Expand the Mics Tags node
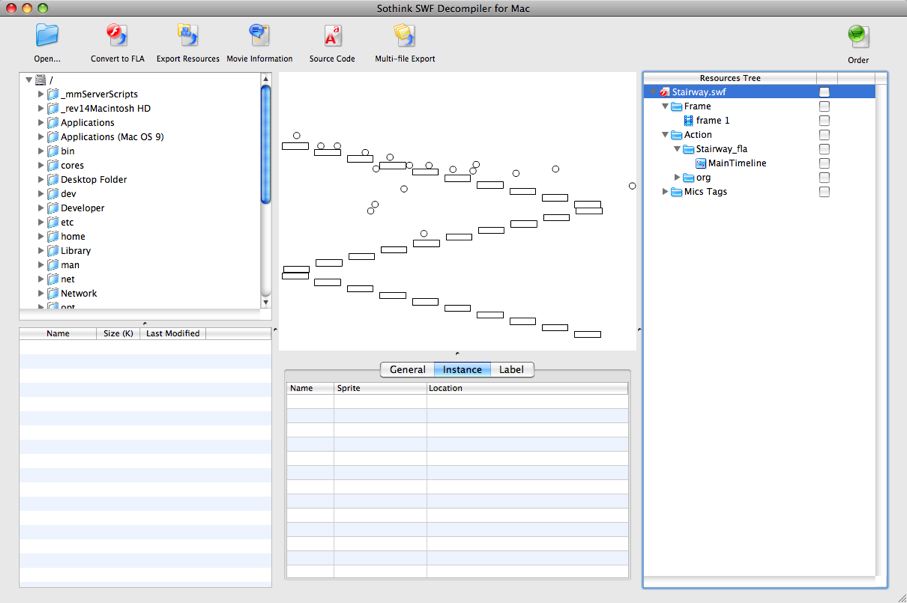Image resolution: width=907 pixels, height=603 pixels. [x=666, y=192]
